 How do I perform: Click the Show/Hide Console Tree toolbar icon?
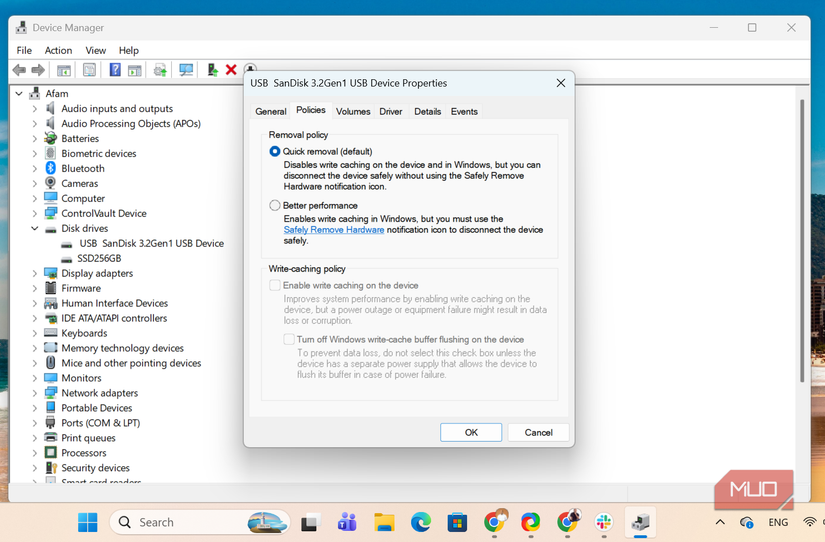pyautogui.click(x=64, y=70)
